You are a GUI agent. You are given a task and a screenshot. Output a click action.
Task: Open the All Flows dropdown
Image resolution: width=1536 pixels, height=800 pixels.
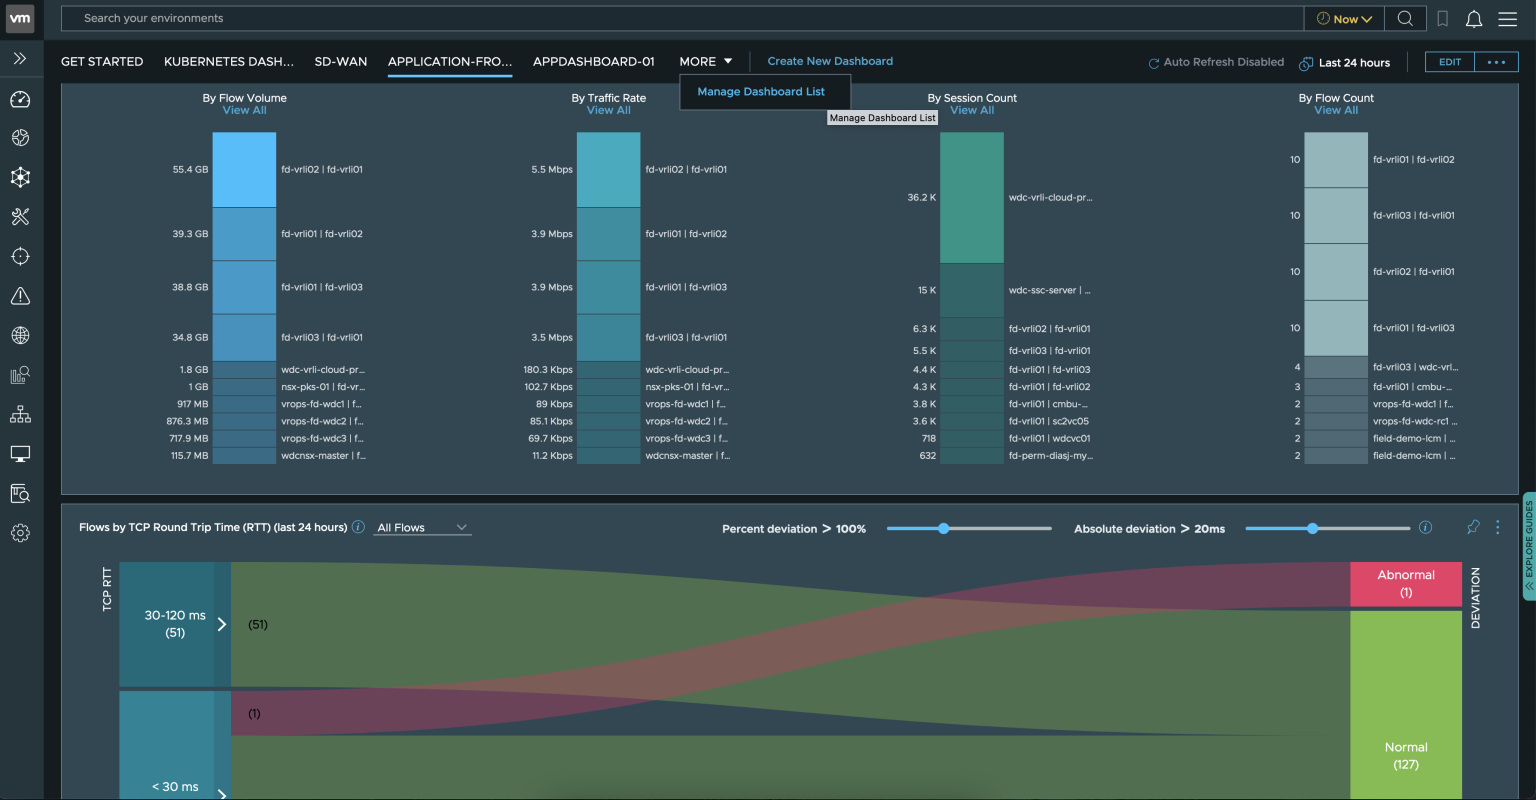pos(422,527)
